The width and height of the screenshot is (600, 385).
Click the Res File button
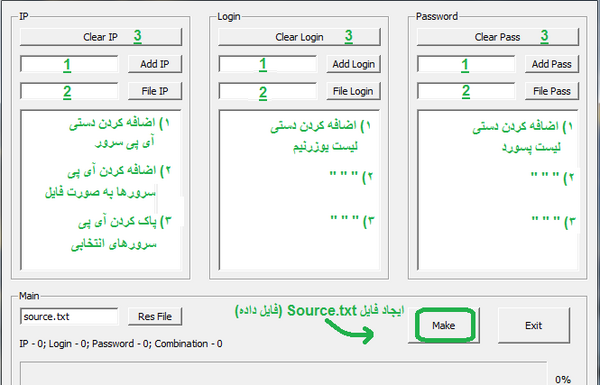(155, 316)
